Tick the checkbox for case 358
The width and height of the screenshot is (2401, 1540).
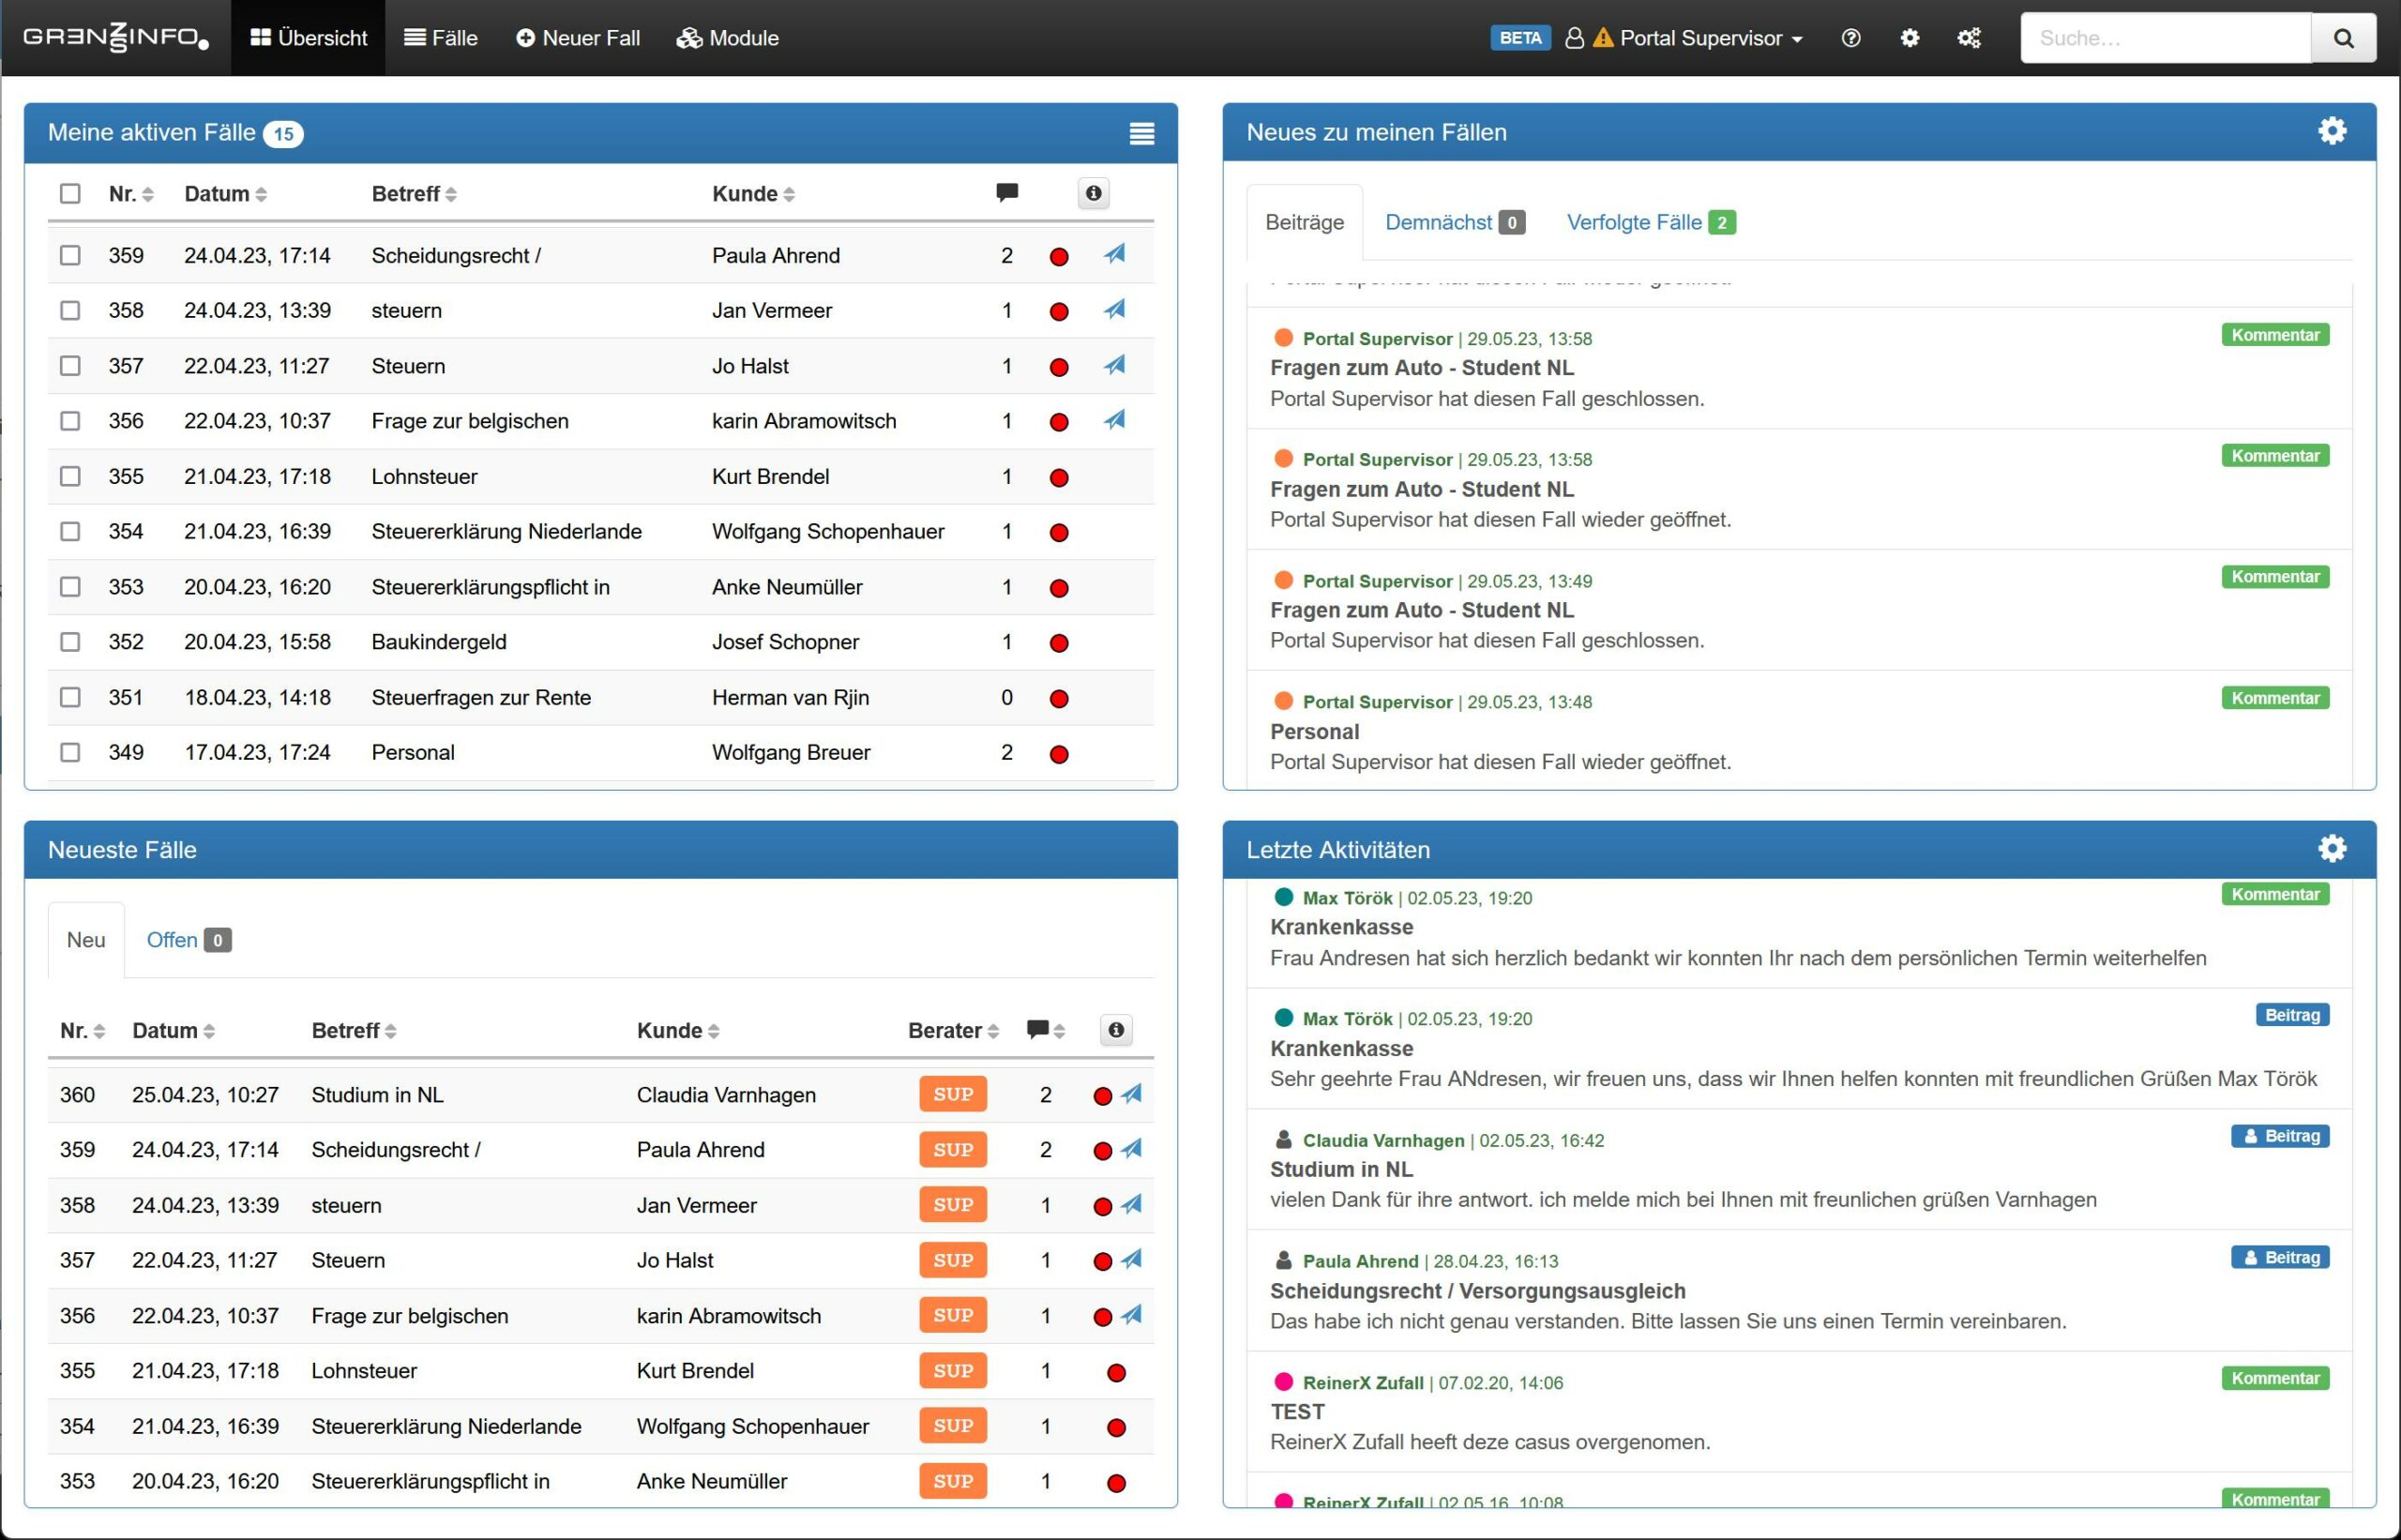click(70, 310)
